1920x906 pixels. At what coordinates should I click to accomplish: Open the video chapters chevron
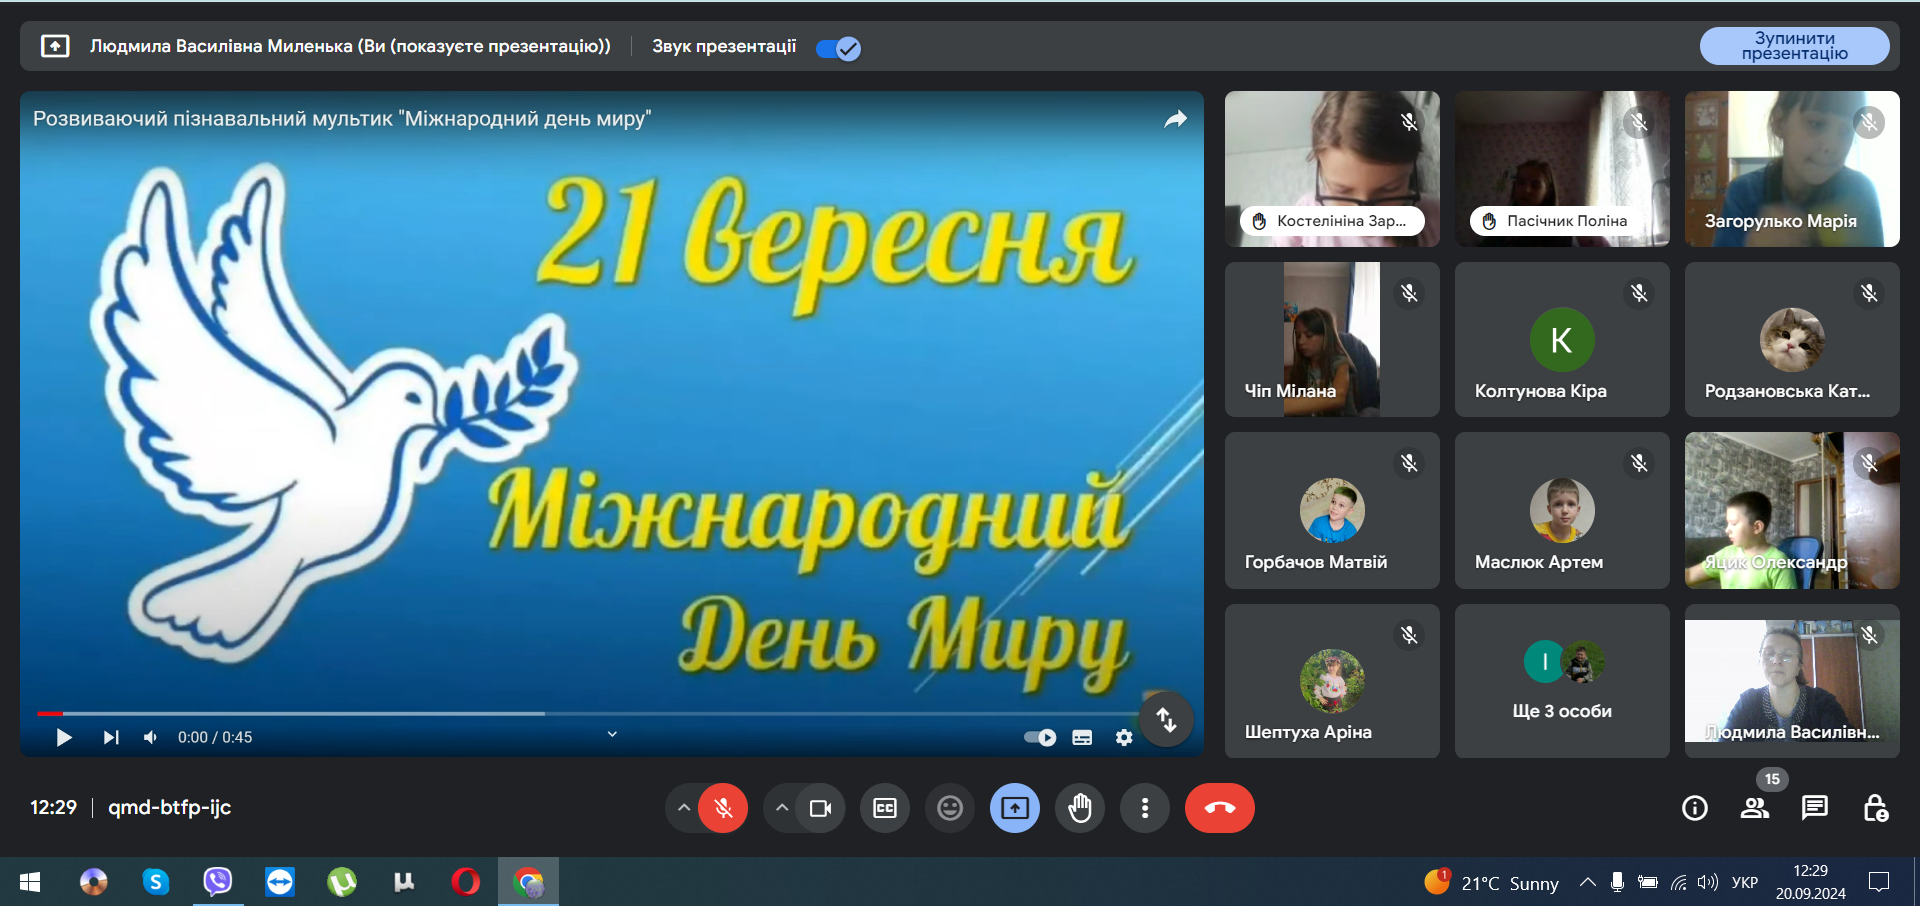click(612, 734)
